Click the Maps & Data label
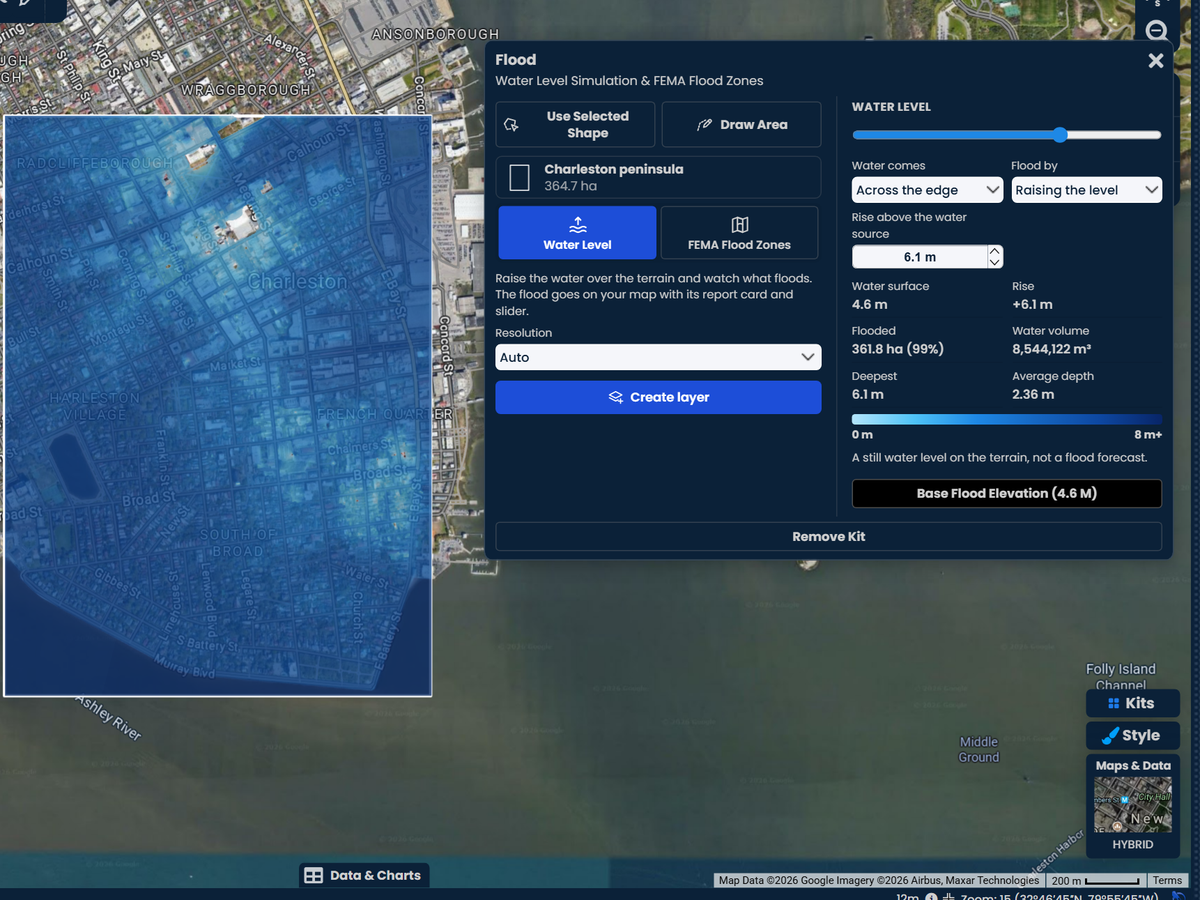The image size is (1200, 900). pos(1133,766)
